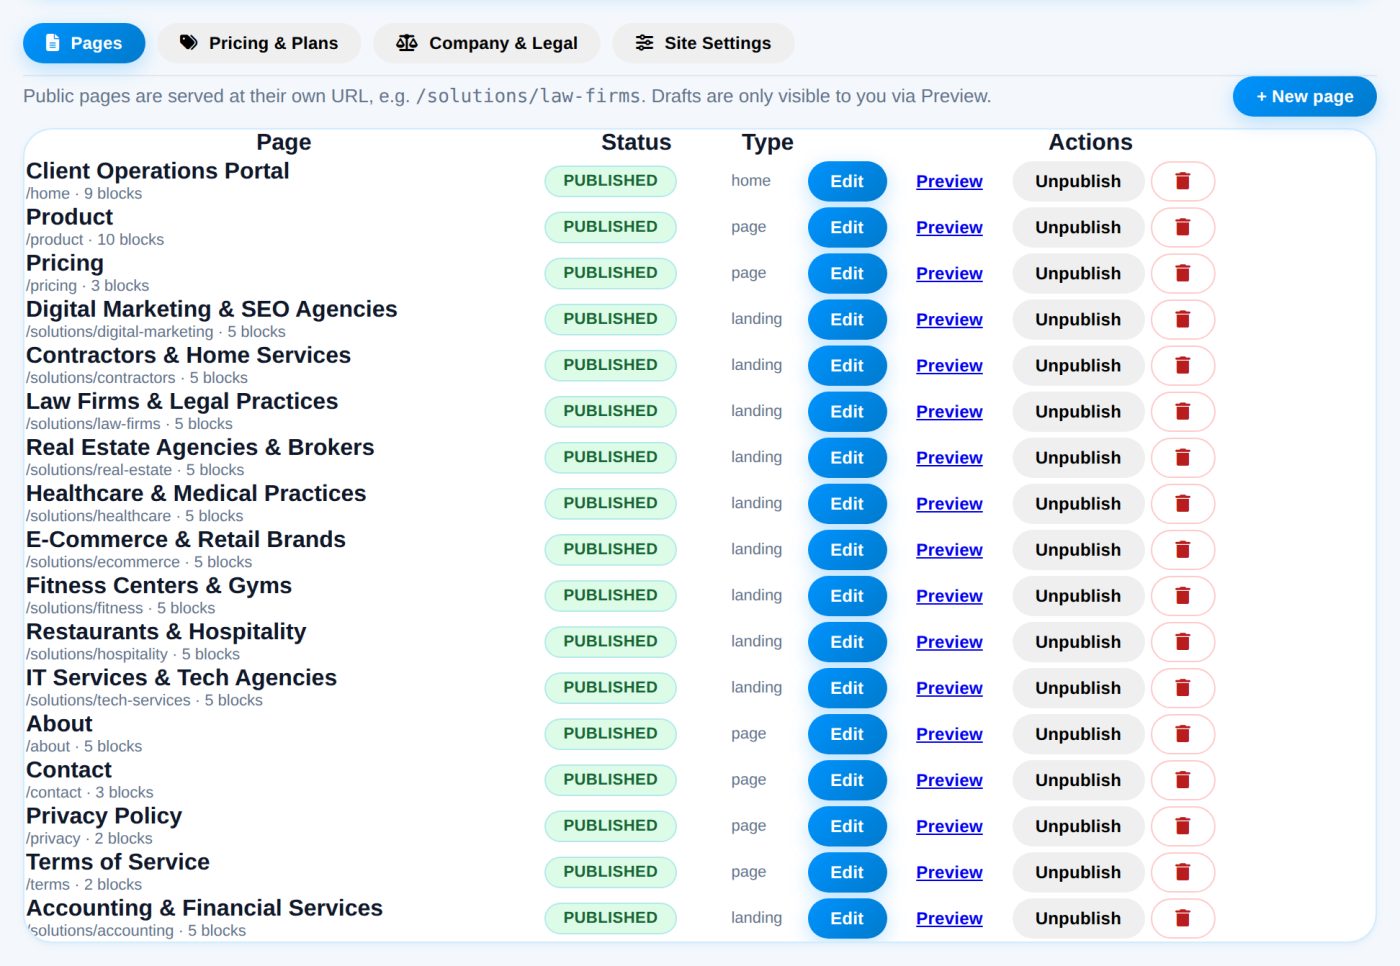Image resolution: width=1400 pixels, height=966 pixels.
Task: Preview the Product page
Action: tap(949, 227)
